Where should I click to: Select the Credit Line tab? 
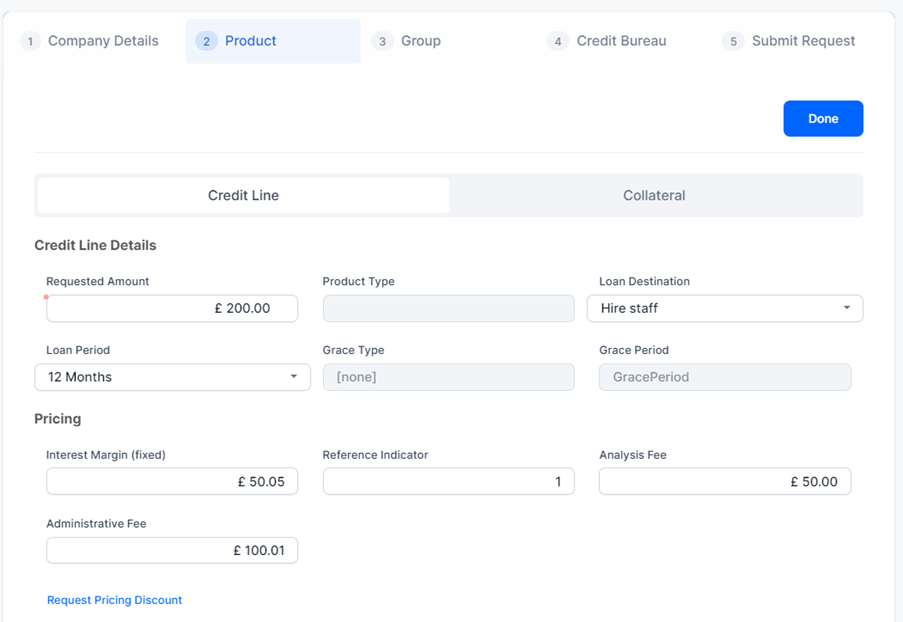(243, 196)
